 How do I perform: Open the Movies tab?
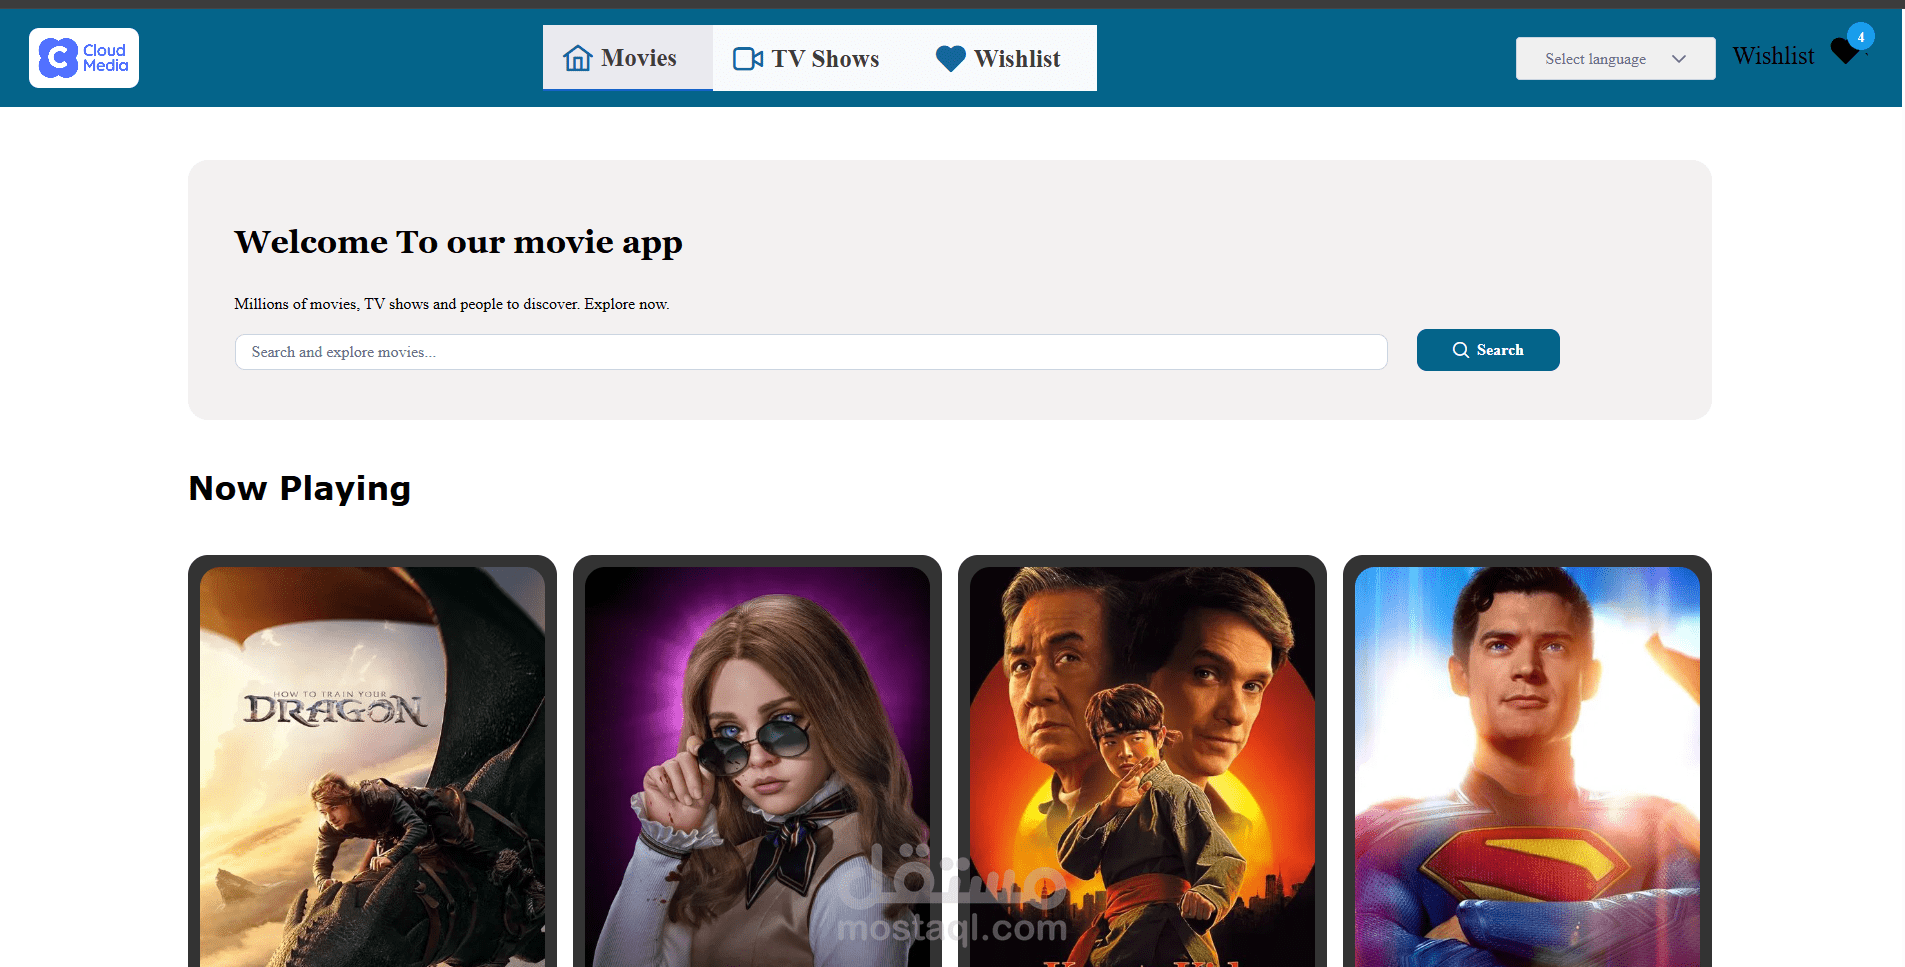coord(628,58)
